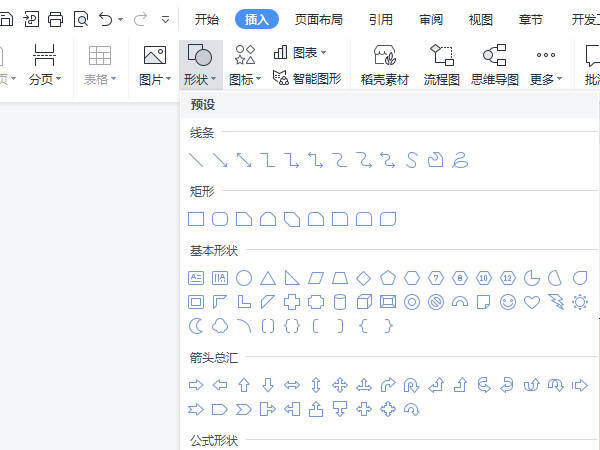600x450 pixels.
Task: Switch to the 审阅 Review tab
Action: (x=431, y=19)
